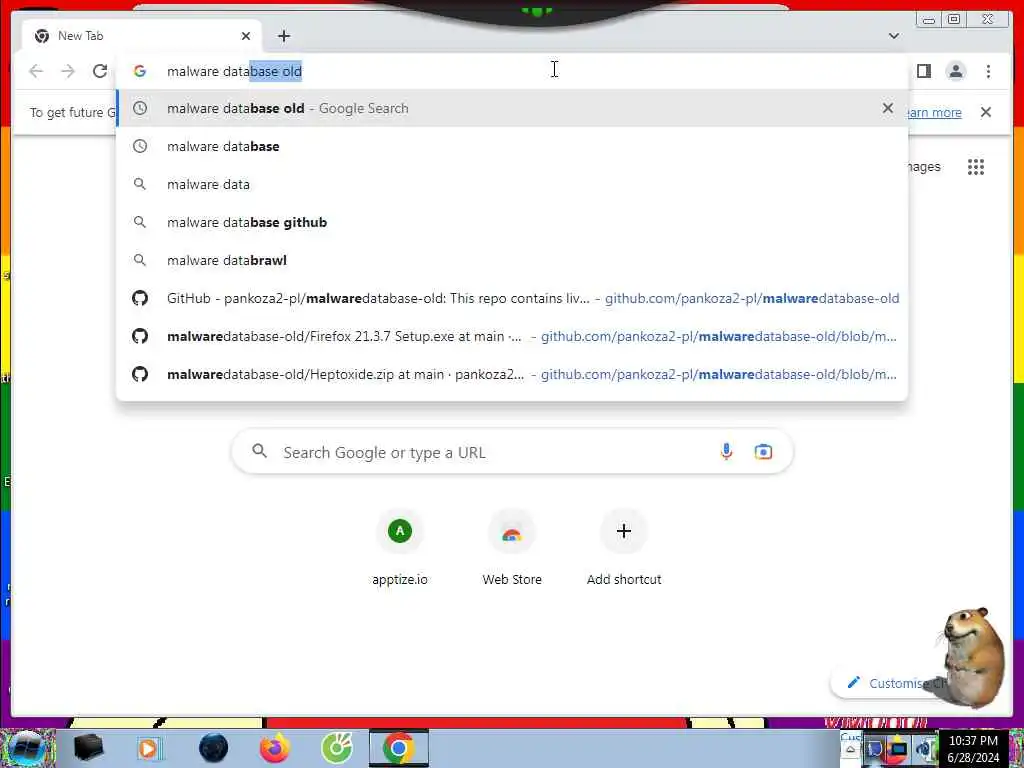This screenshot has width=1024, height=768.
Task: Expand the tab search chevron
Action: 893,36
